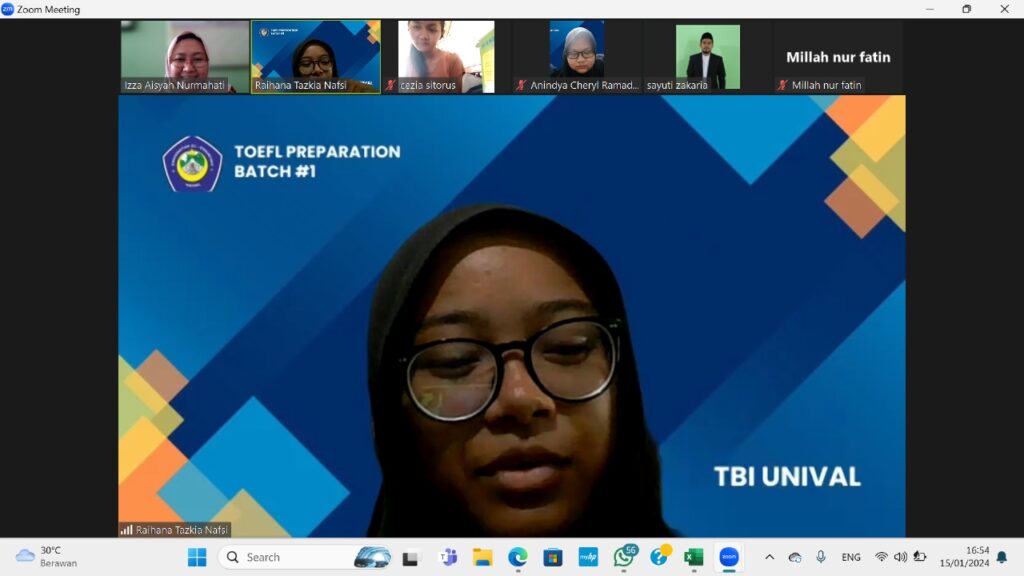Open Microsoft Edge browser in taskbar
The height and width of the screenshot is (576, 1024).
(x=517, y=557)
